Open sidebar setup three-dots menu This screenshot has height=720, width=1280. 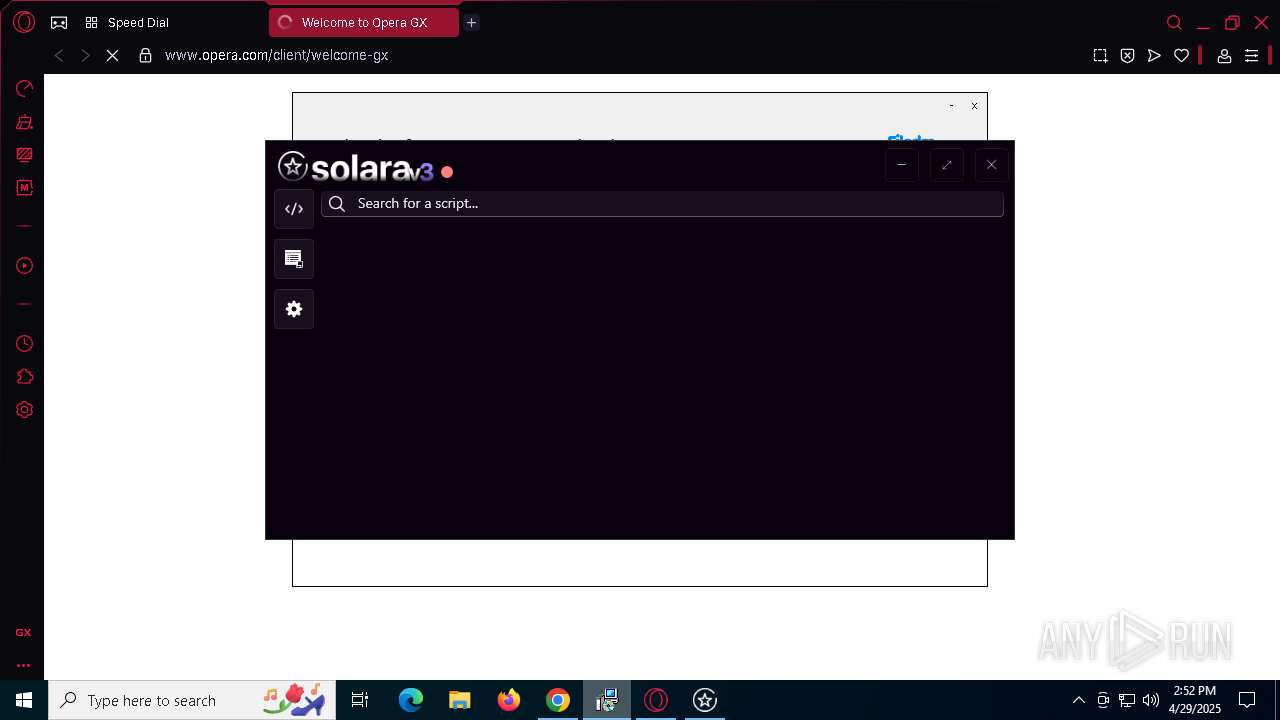[23, 665]
